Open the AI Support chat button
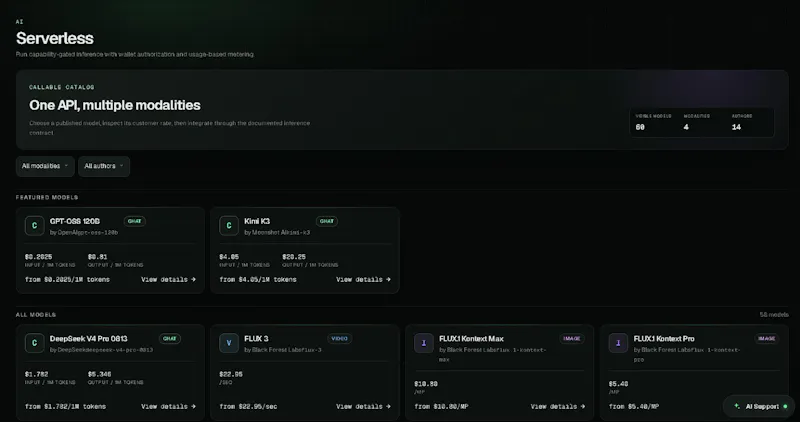The height and width of the screenshot is (422, 800). coord(759,407)
